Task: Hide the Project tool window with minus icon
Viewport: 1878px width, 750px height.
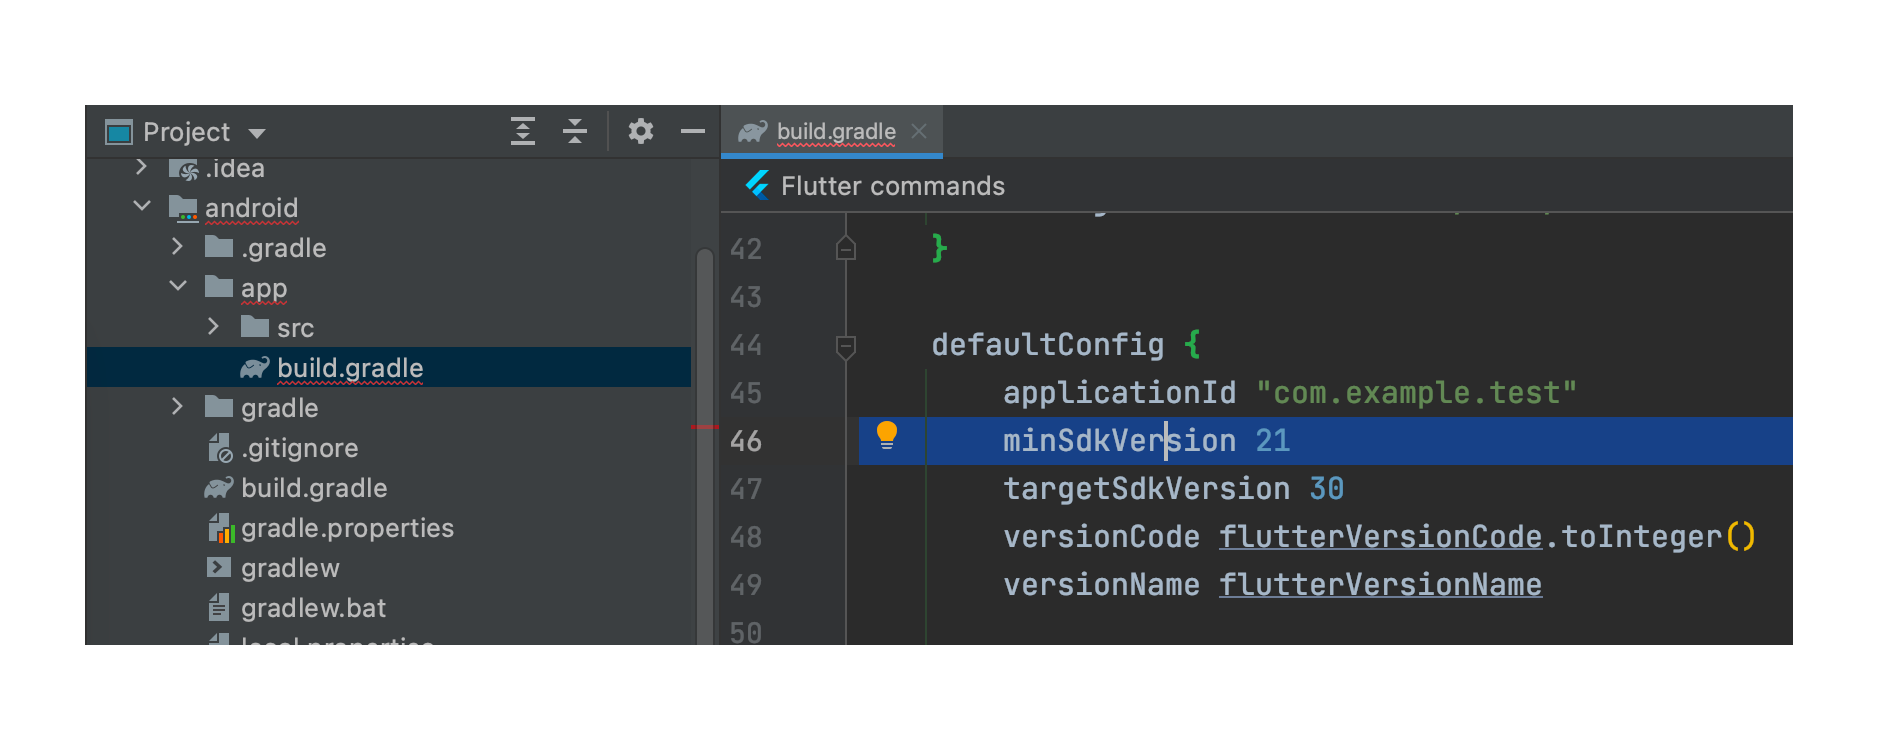Action: pos(693,131)
